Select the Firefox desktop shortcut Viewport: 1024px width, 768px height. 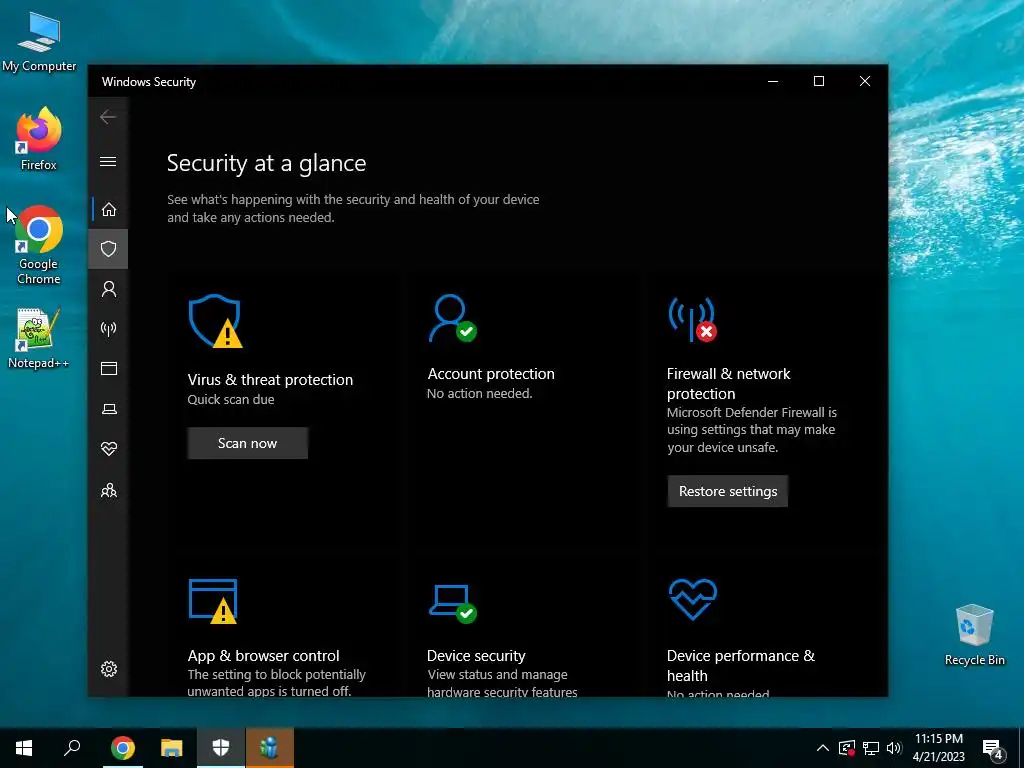click(x=39, y=139)
